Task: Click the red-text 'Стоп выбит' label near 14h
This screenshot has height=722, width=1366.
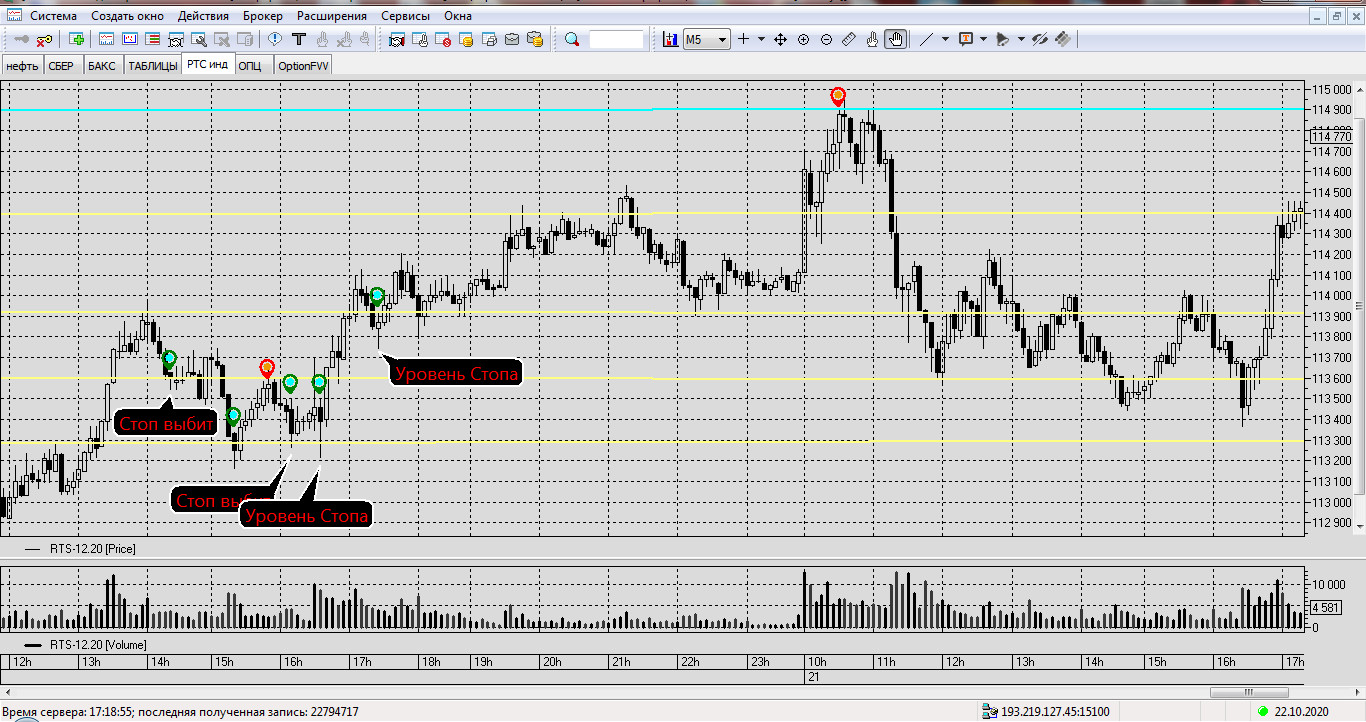Action: (x=166, y=424)
